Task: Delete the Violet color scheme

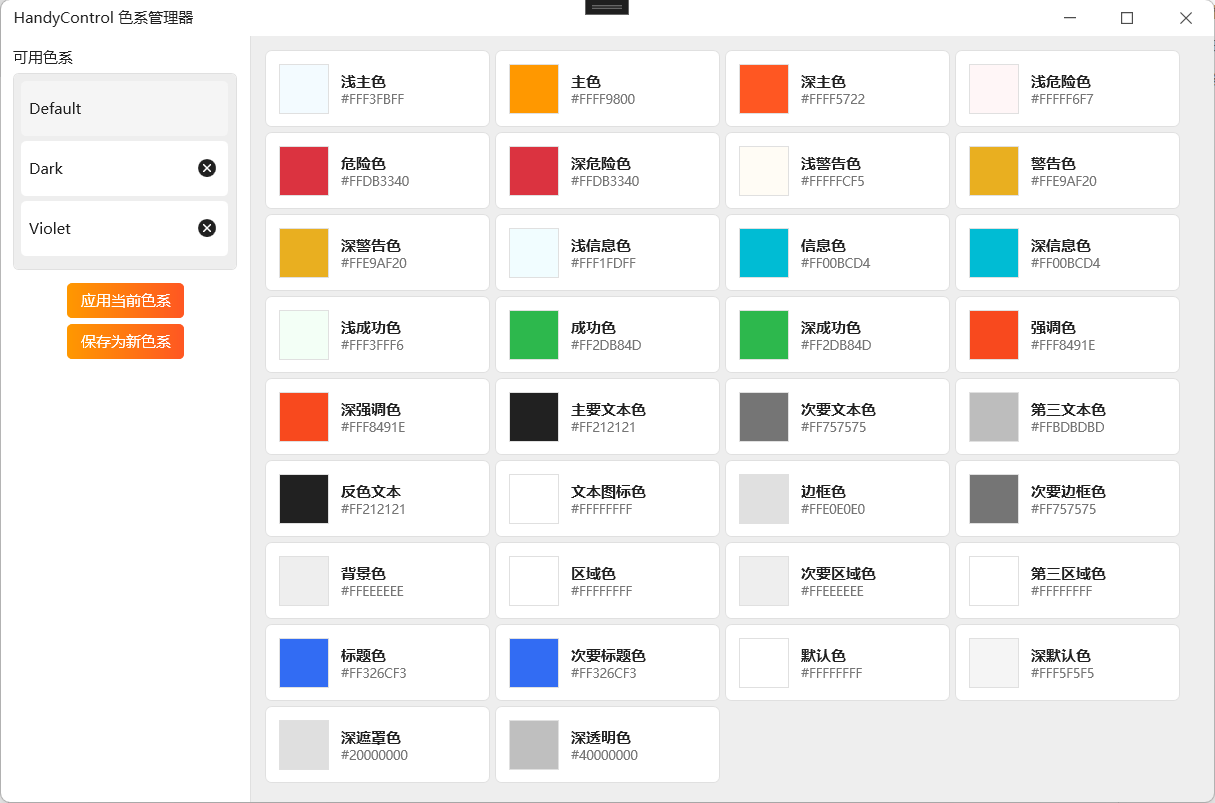Action: (207, 228)
